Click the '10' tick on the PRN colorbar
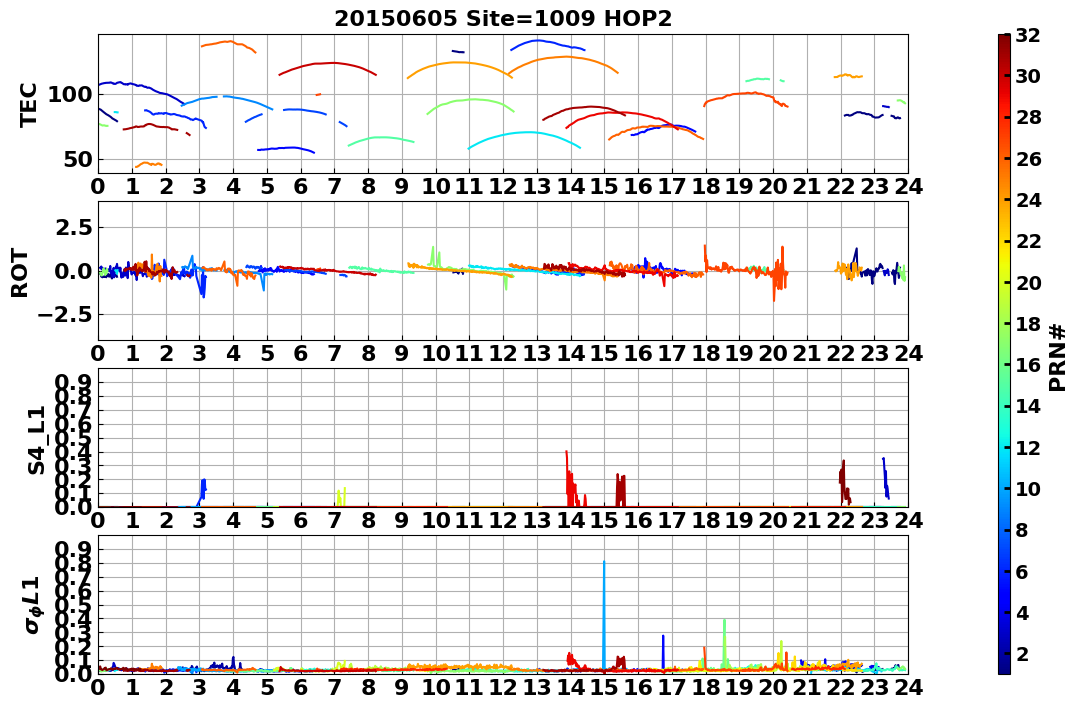1077x709 pixels. tap(1028, 488)
